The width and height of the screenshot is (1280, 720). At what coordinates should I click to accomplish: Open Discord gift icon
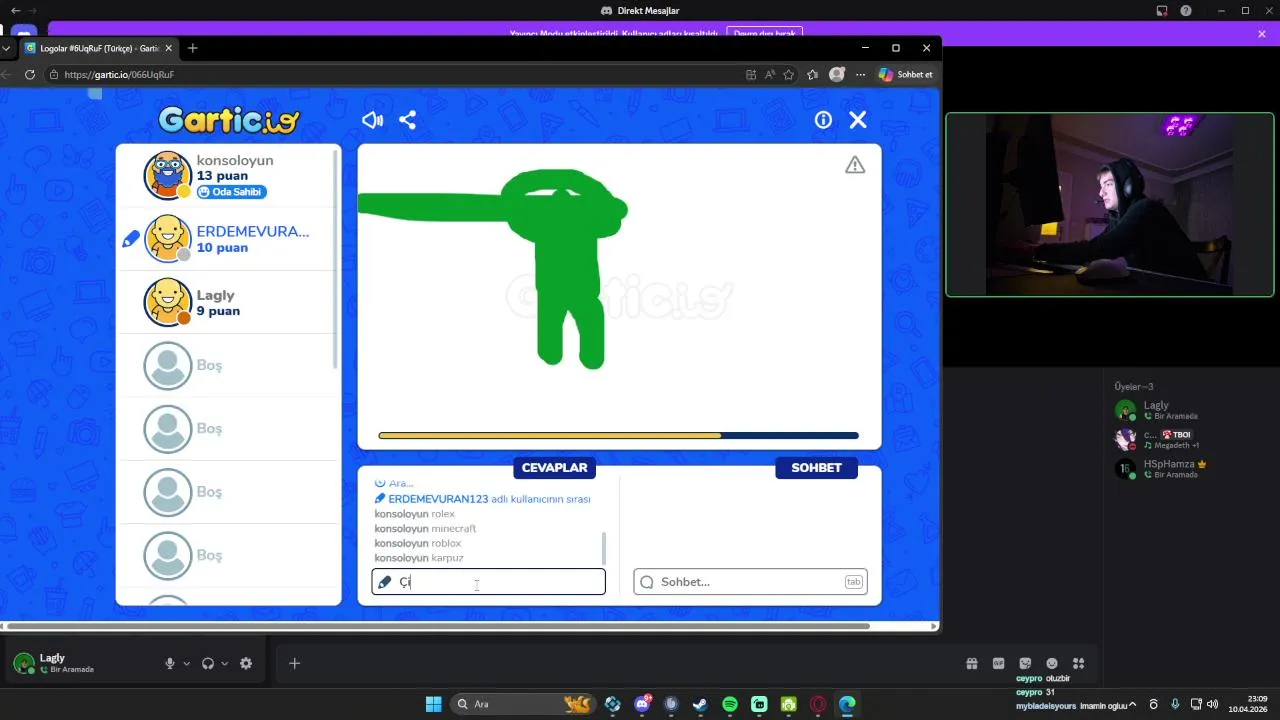pos(972,663)
